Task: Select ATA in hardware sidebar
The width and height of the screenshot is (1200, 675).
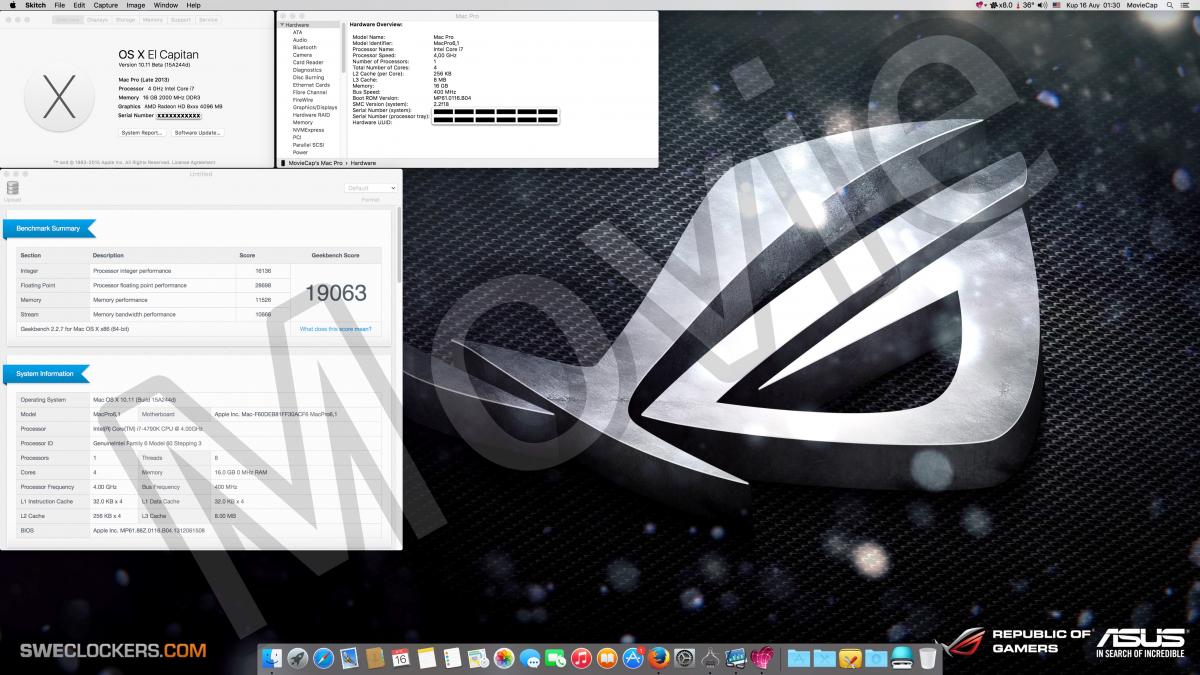Action: [x=297, y=32]
